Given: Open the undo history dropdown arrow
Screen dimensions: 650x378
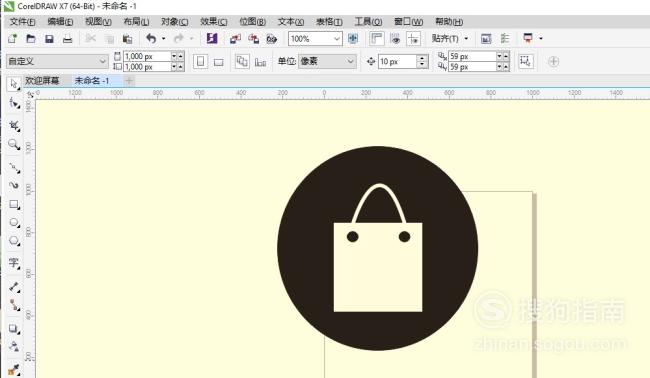Looking at the screenshot, I should click(x=163, y=39).
